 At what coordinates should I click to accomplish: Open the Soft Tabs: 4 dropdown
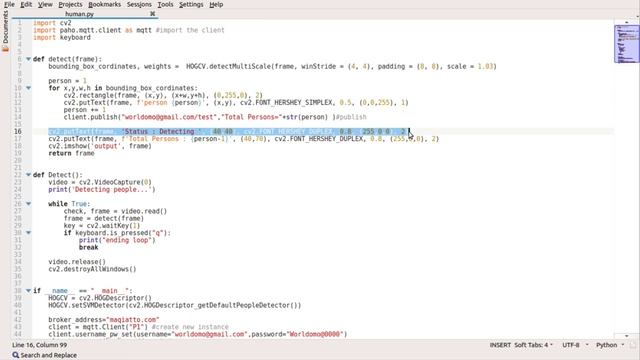pyautogui.click(x=533, y=345)
